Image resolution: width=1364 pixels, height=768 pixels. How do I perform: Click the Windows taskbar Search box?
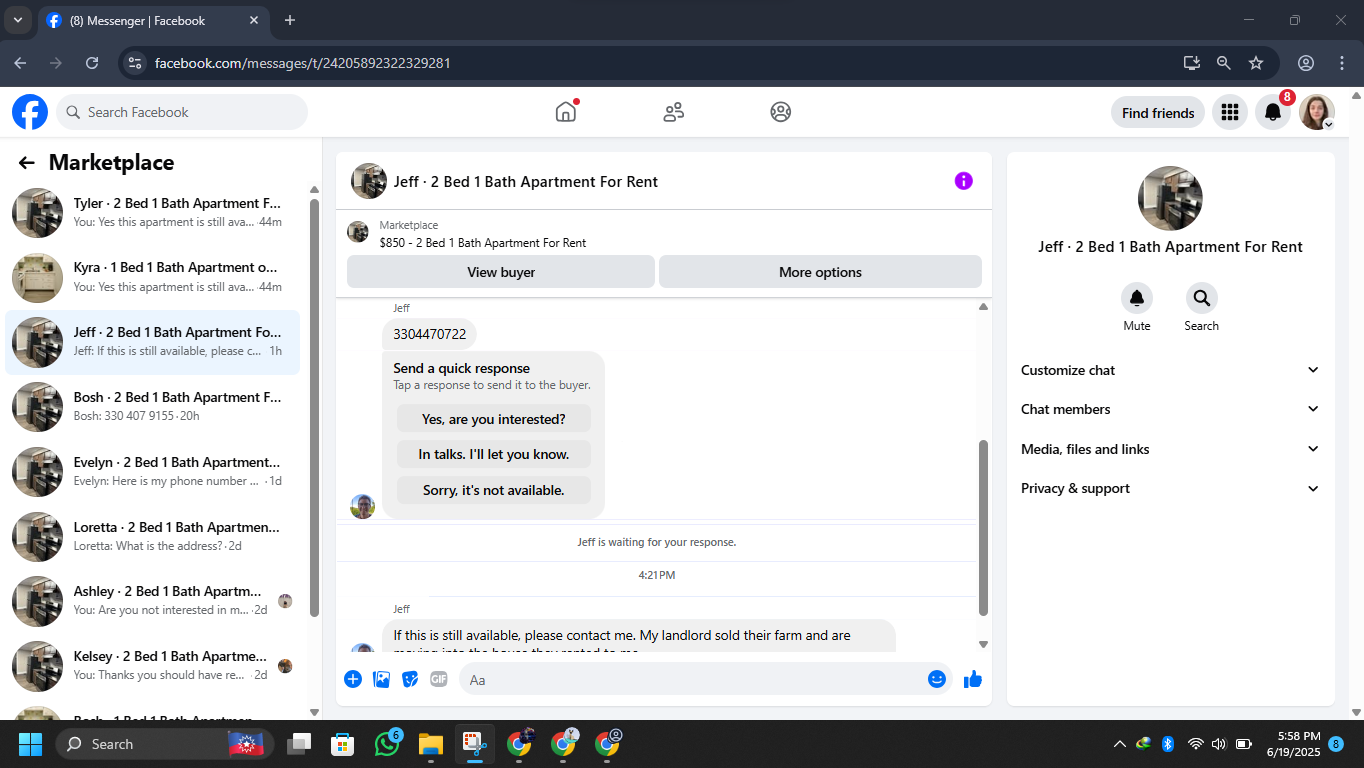tap(165, 744)
